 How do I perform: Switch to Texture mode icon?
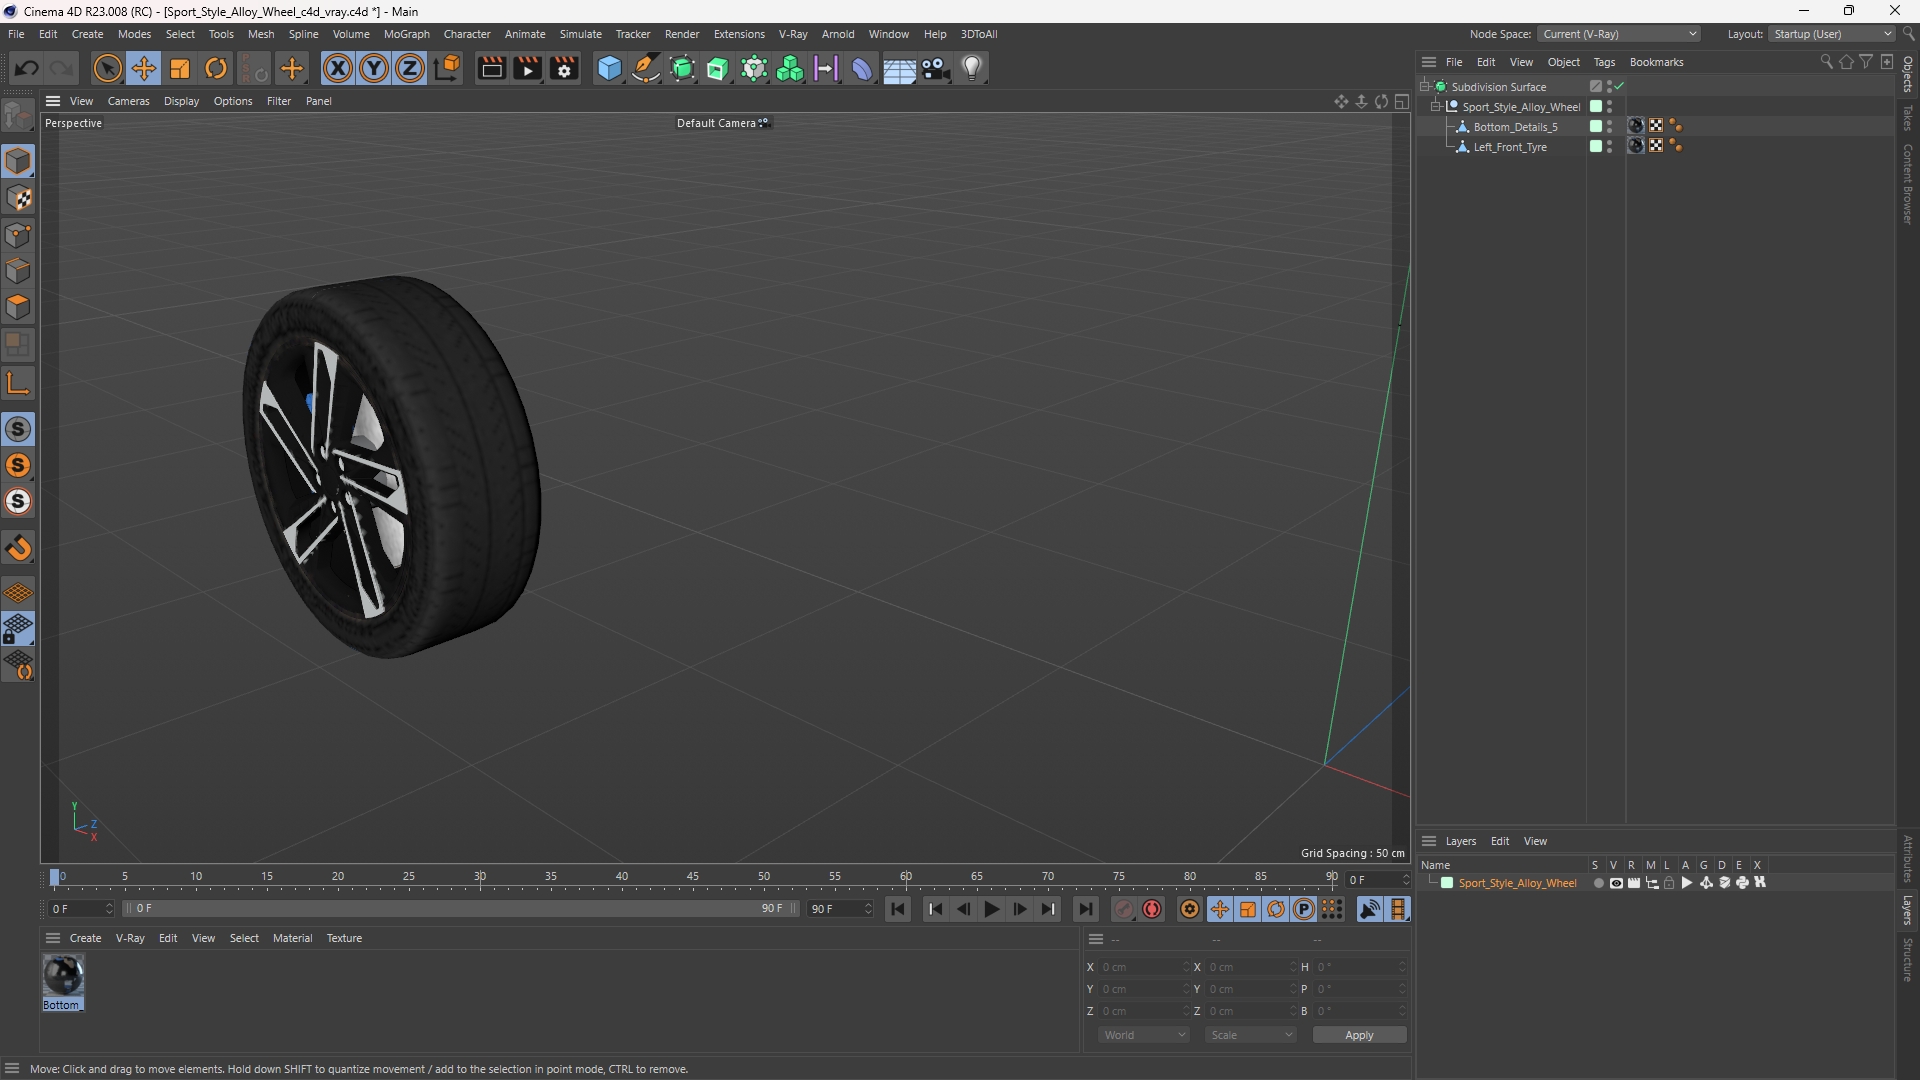pyautogui.click(x=18, y=198)
